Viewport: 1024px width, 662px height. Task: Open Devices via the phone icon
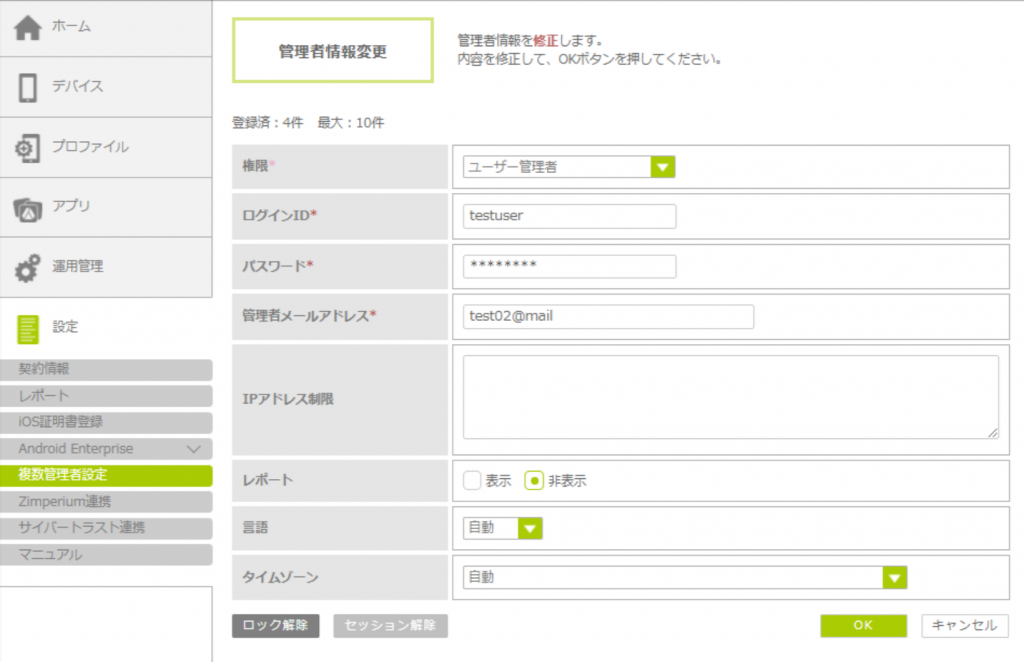click(x=28, y=87)
